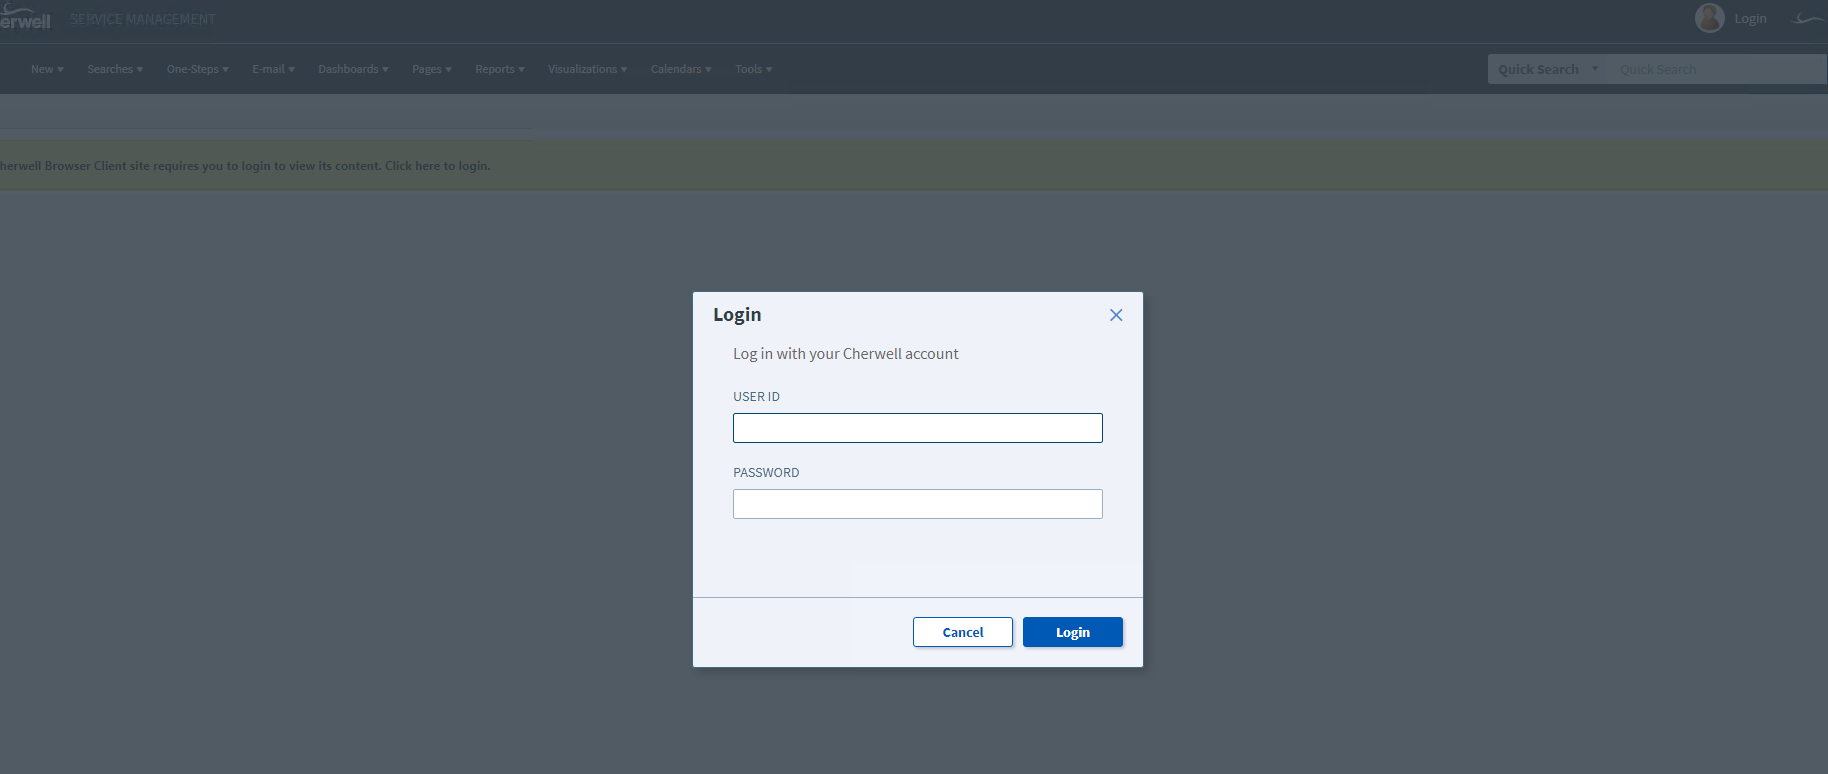Expand the E-mail dropdown menu

tap(273, 69)
